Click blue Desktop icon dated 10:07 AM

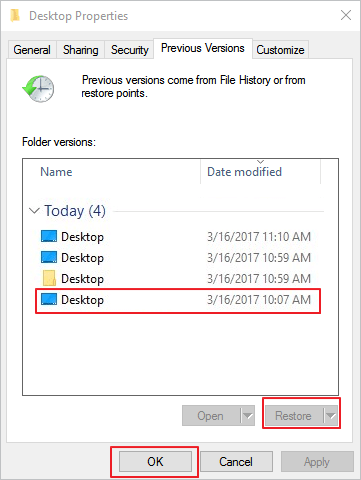point(49,299)
